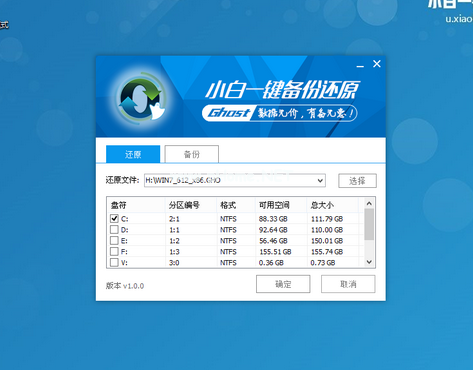Image resolution: width=473 pixels, height=370 pixels.
Task: Select partition number 1:2 cell
Action: tap(174, 241)
